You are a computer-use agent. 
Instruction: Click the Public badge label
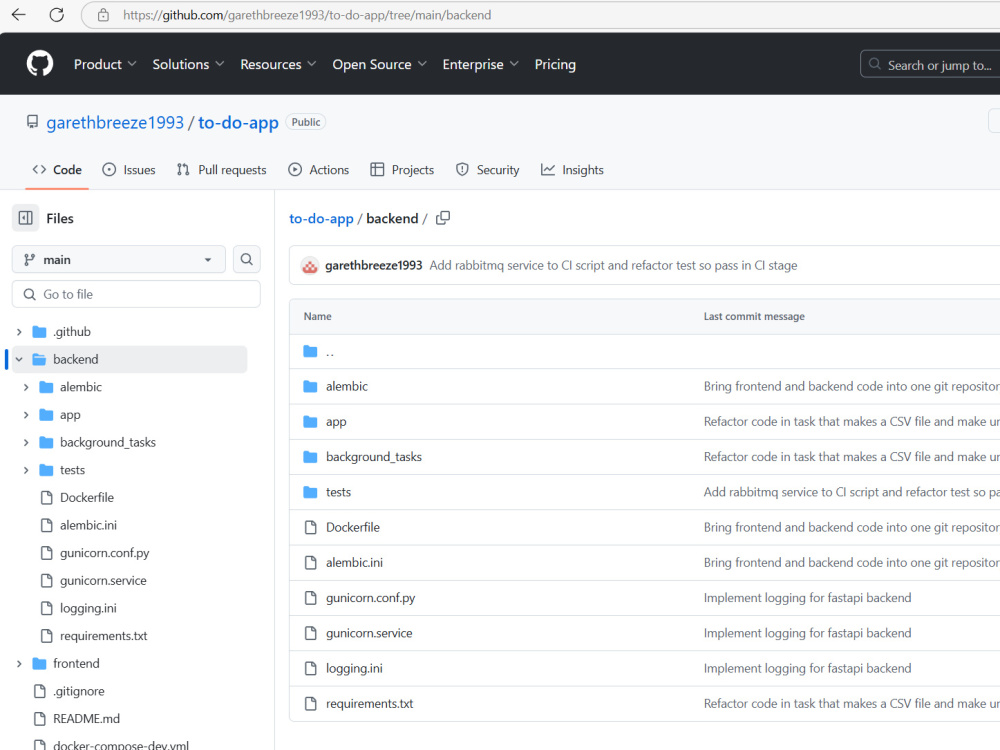click(306, 122)
